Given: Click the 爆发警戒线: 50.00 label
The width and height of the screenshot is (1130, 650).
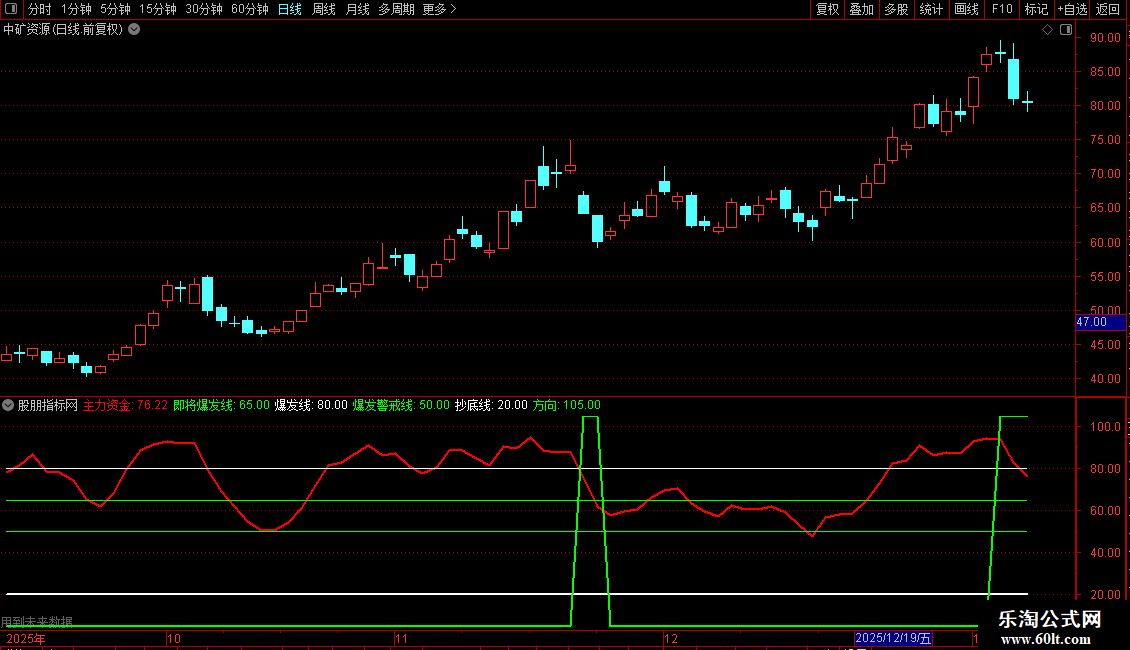Looking at the screenshot, I should click(x=401, y=405).
